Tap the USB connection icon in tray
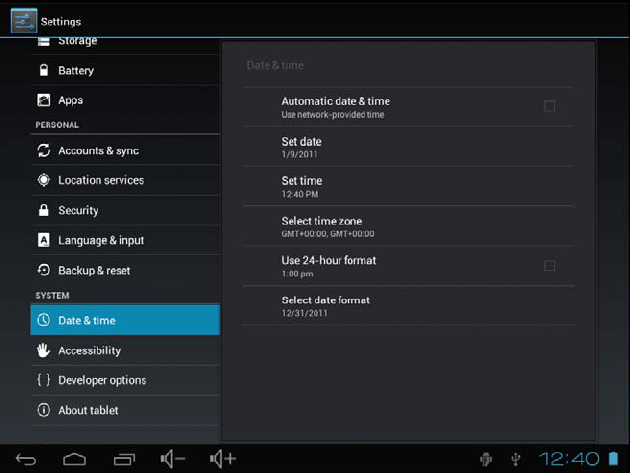 coord(516,459)
